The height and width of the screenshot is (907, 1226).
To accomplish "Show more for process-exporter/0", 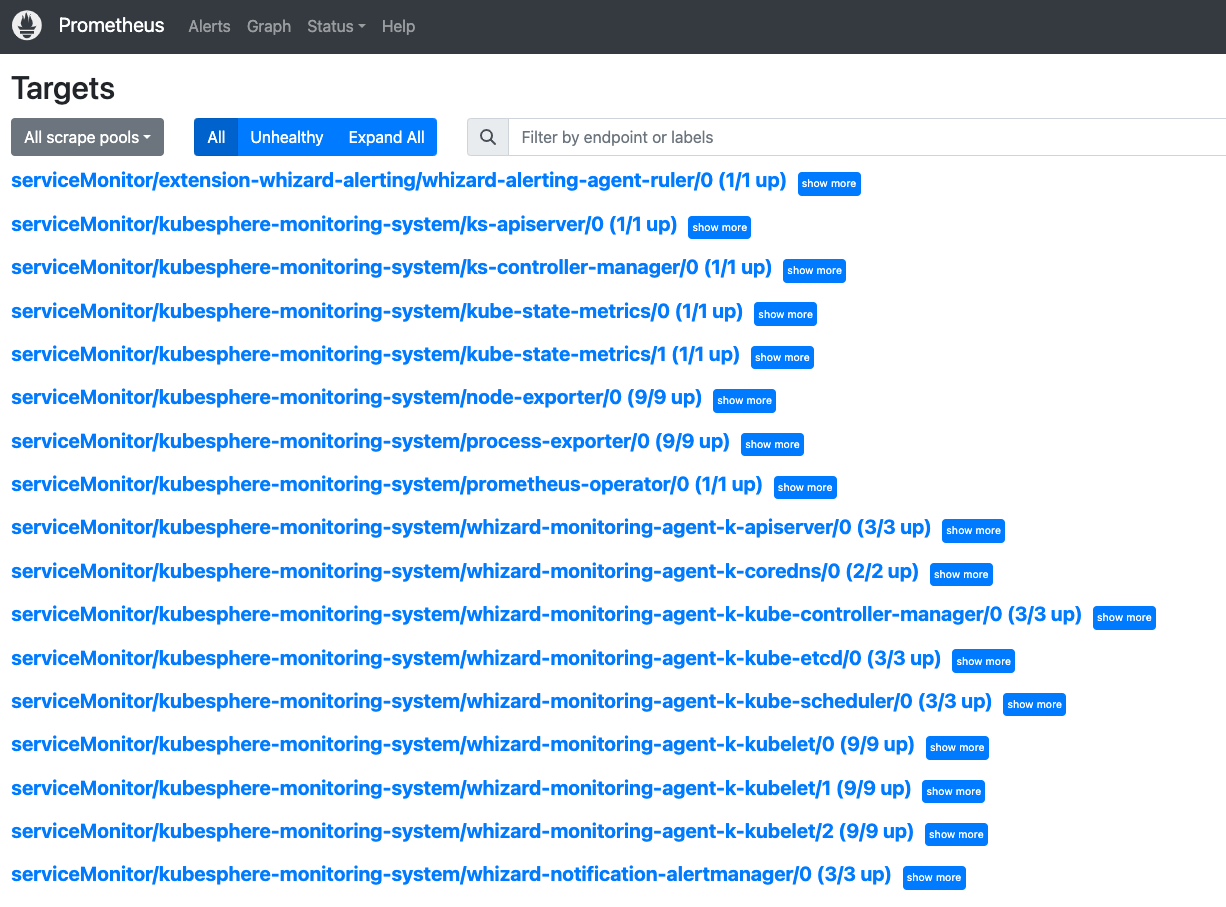I will point(772,444).
